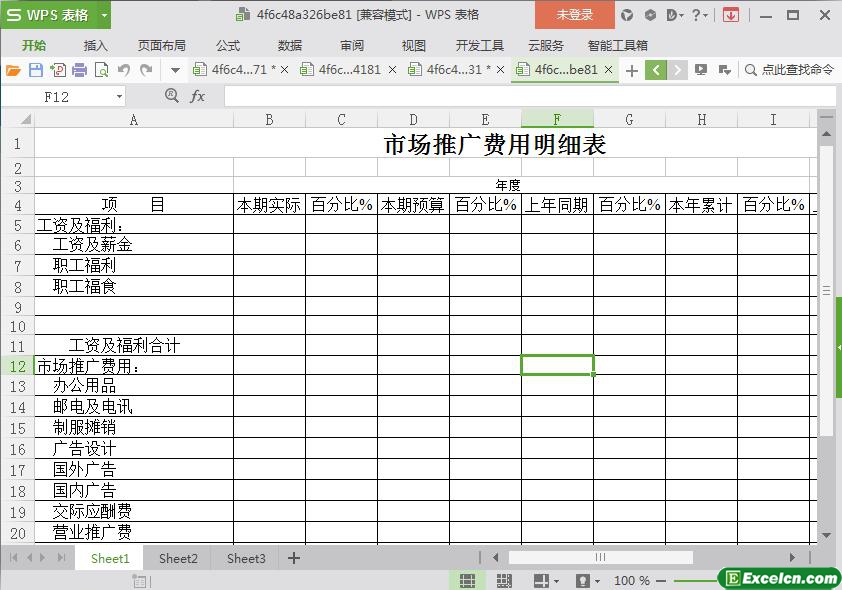Select column F header

coord(557,119)
